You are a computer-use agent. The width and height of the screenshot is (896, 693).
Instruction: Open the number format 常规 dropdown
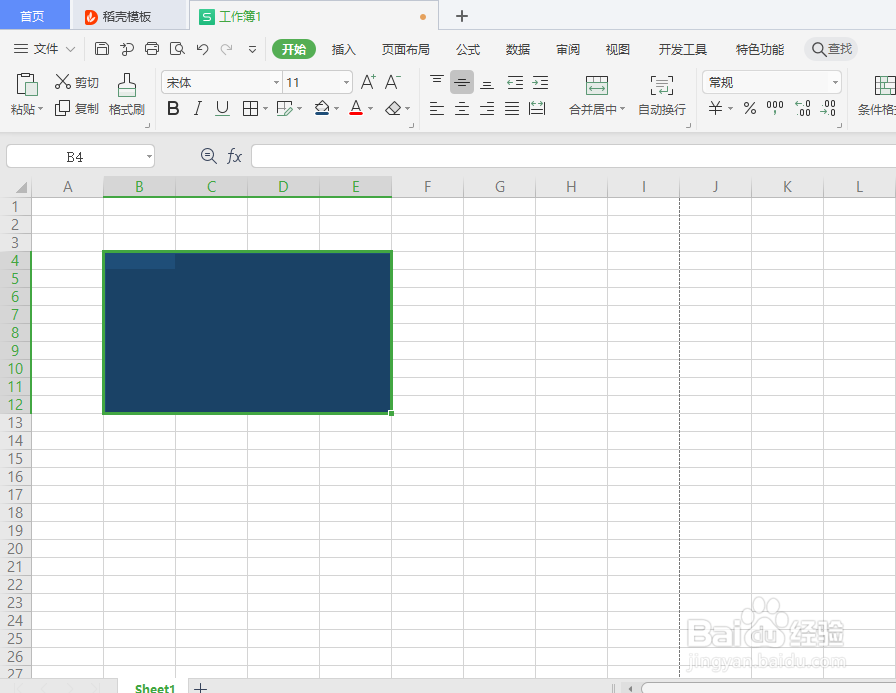(x=835, y=83)
